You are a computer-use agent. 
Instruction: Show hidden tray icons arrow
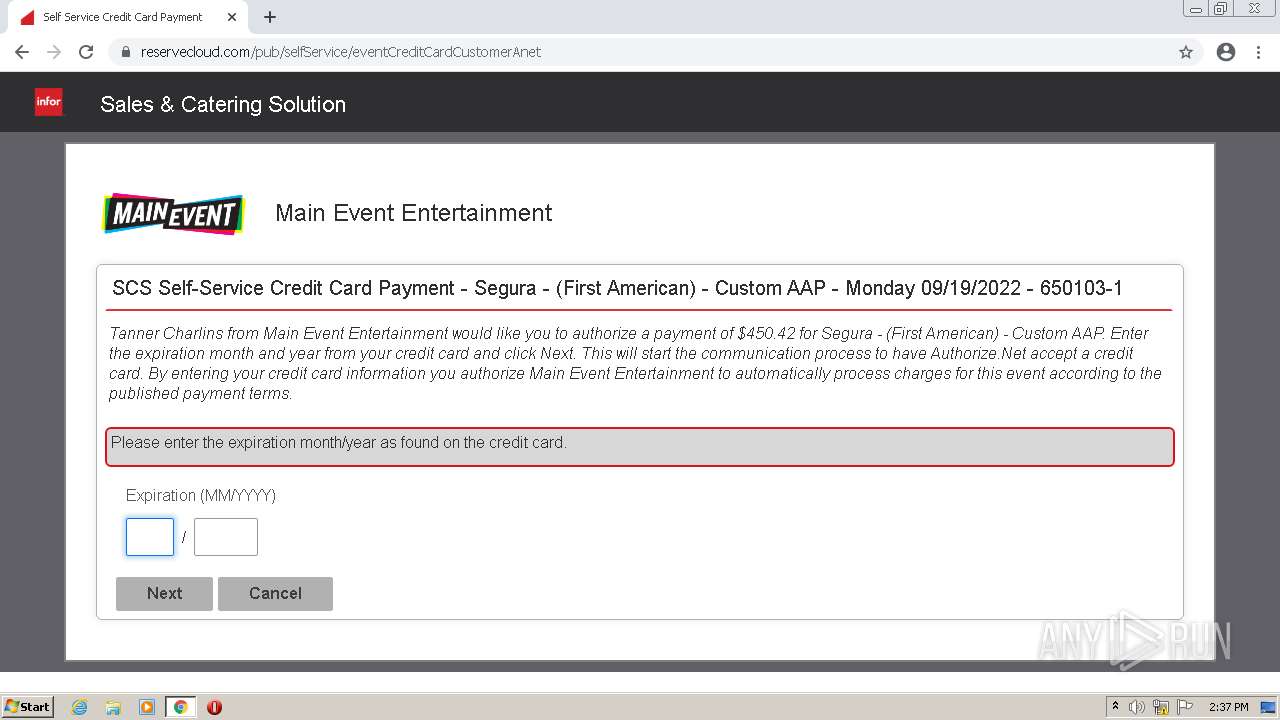[x=1115, y=706]
